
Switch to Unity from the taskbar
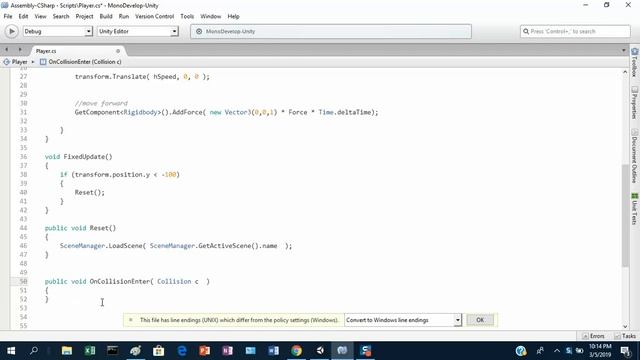coord(320,351)
